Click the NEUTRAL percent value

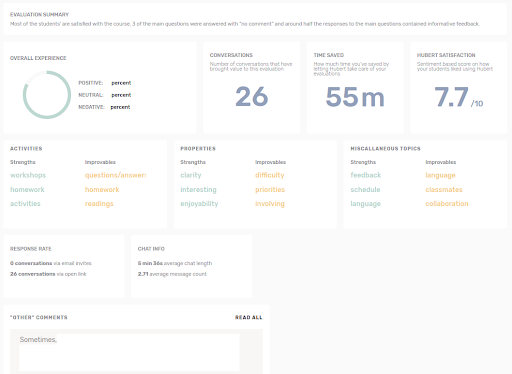(x=121, y=95)
